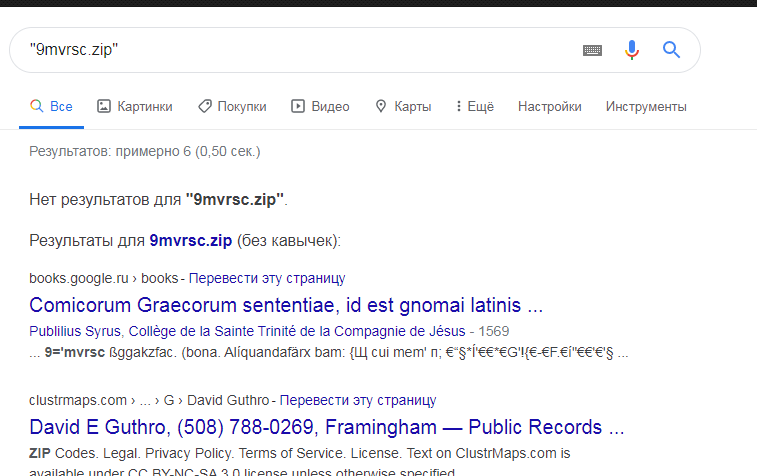Screen dimensions: 757x476
Task: Open Comicorum Graecorum sententiae result
Action: click(286, 305)
